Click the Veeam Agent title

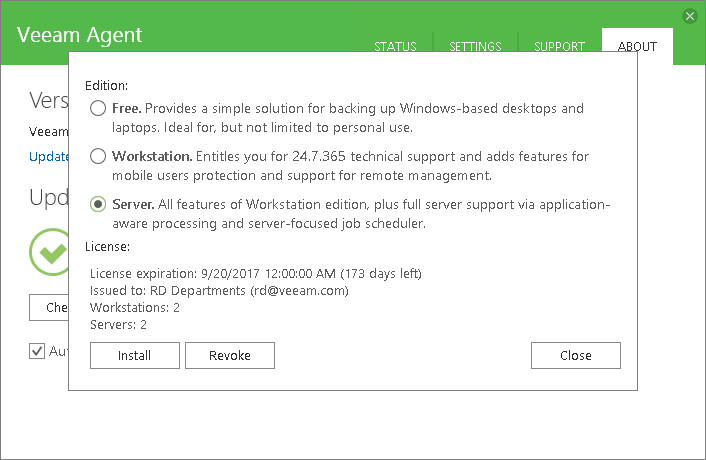click(80, 35)
